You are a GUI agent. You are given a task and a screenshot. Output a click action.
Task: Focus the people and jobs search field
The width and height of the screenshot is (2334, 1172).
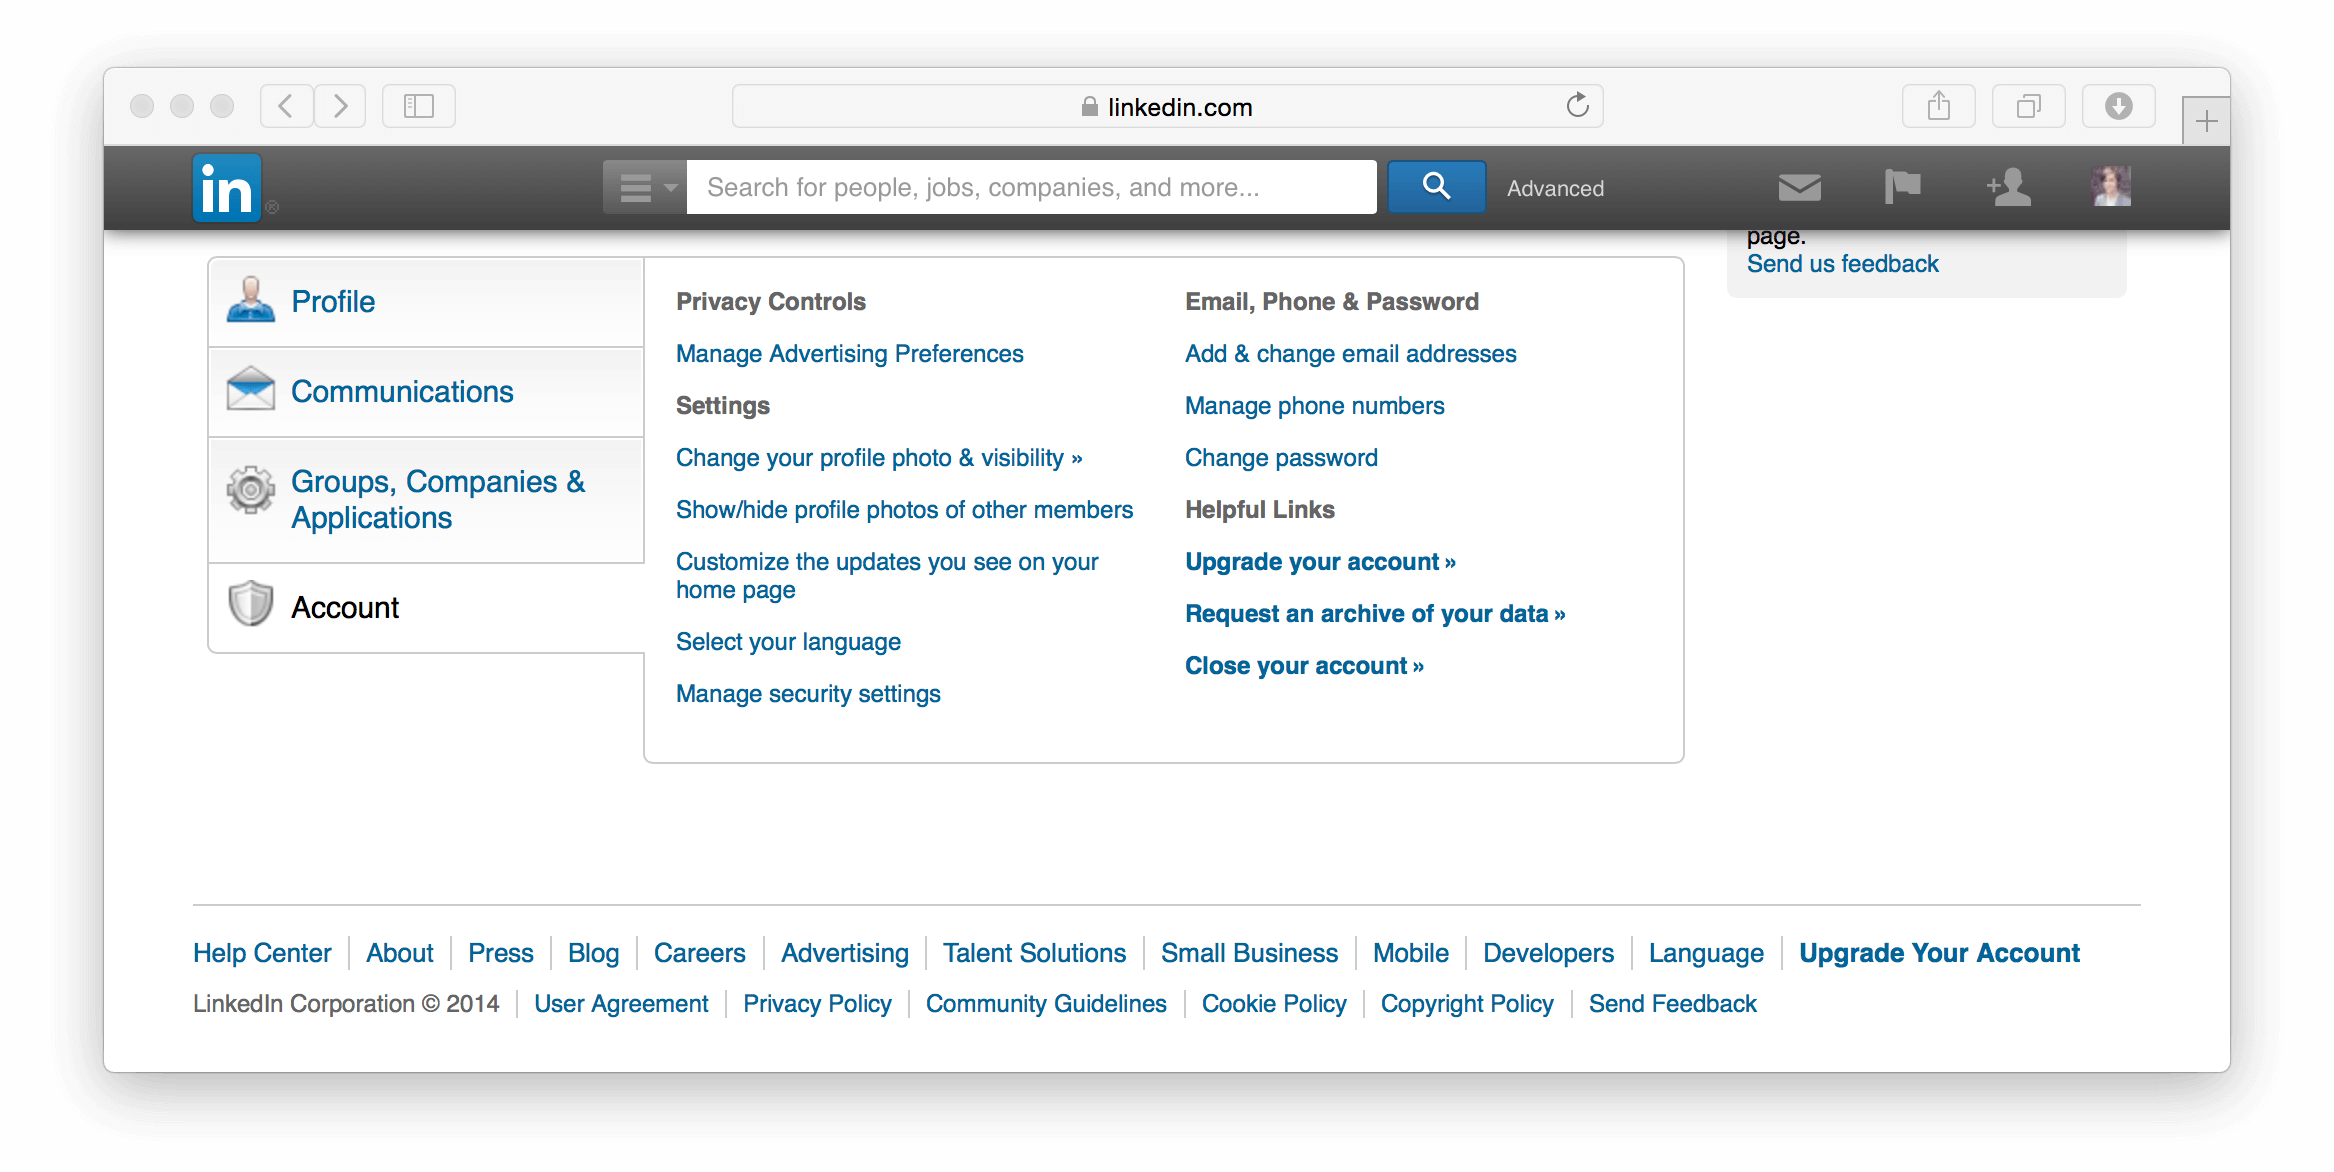pos(1031,187)
